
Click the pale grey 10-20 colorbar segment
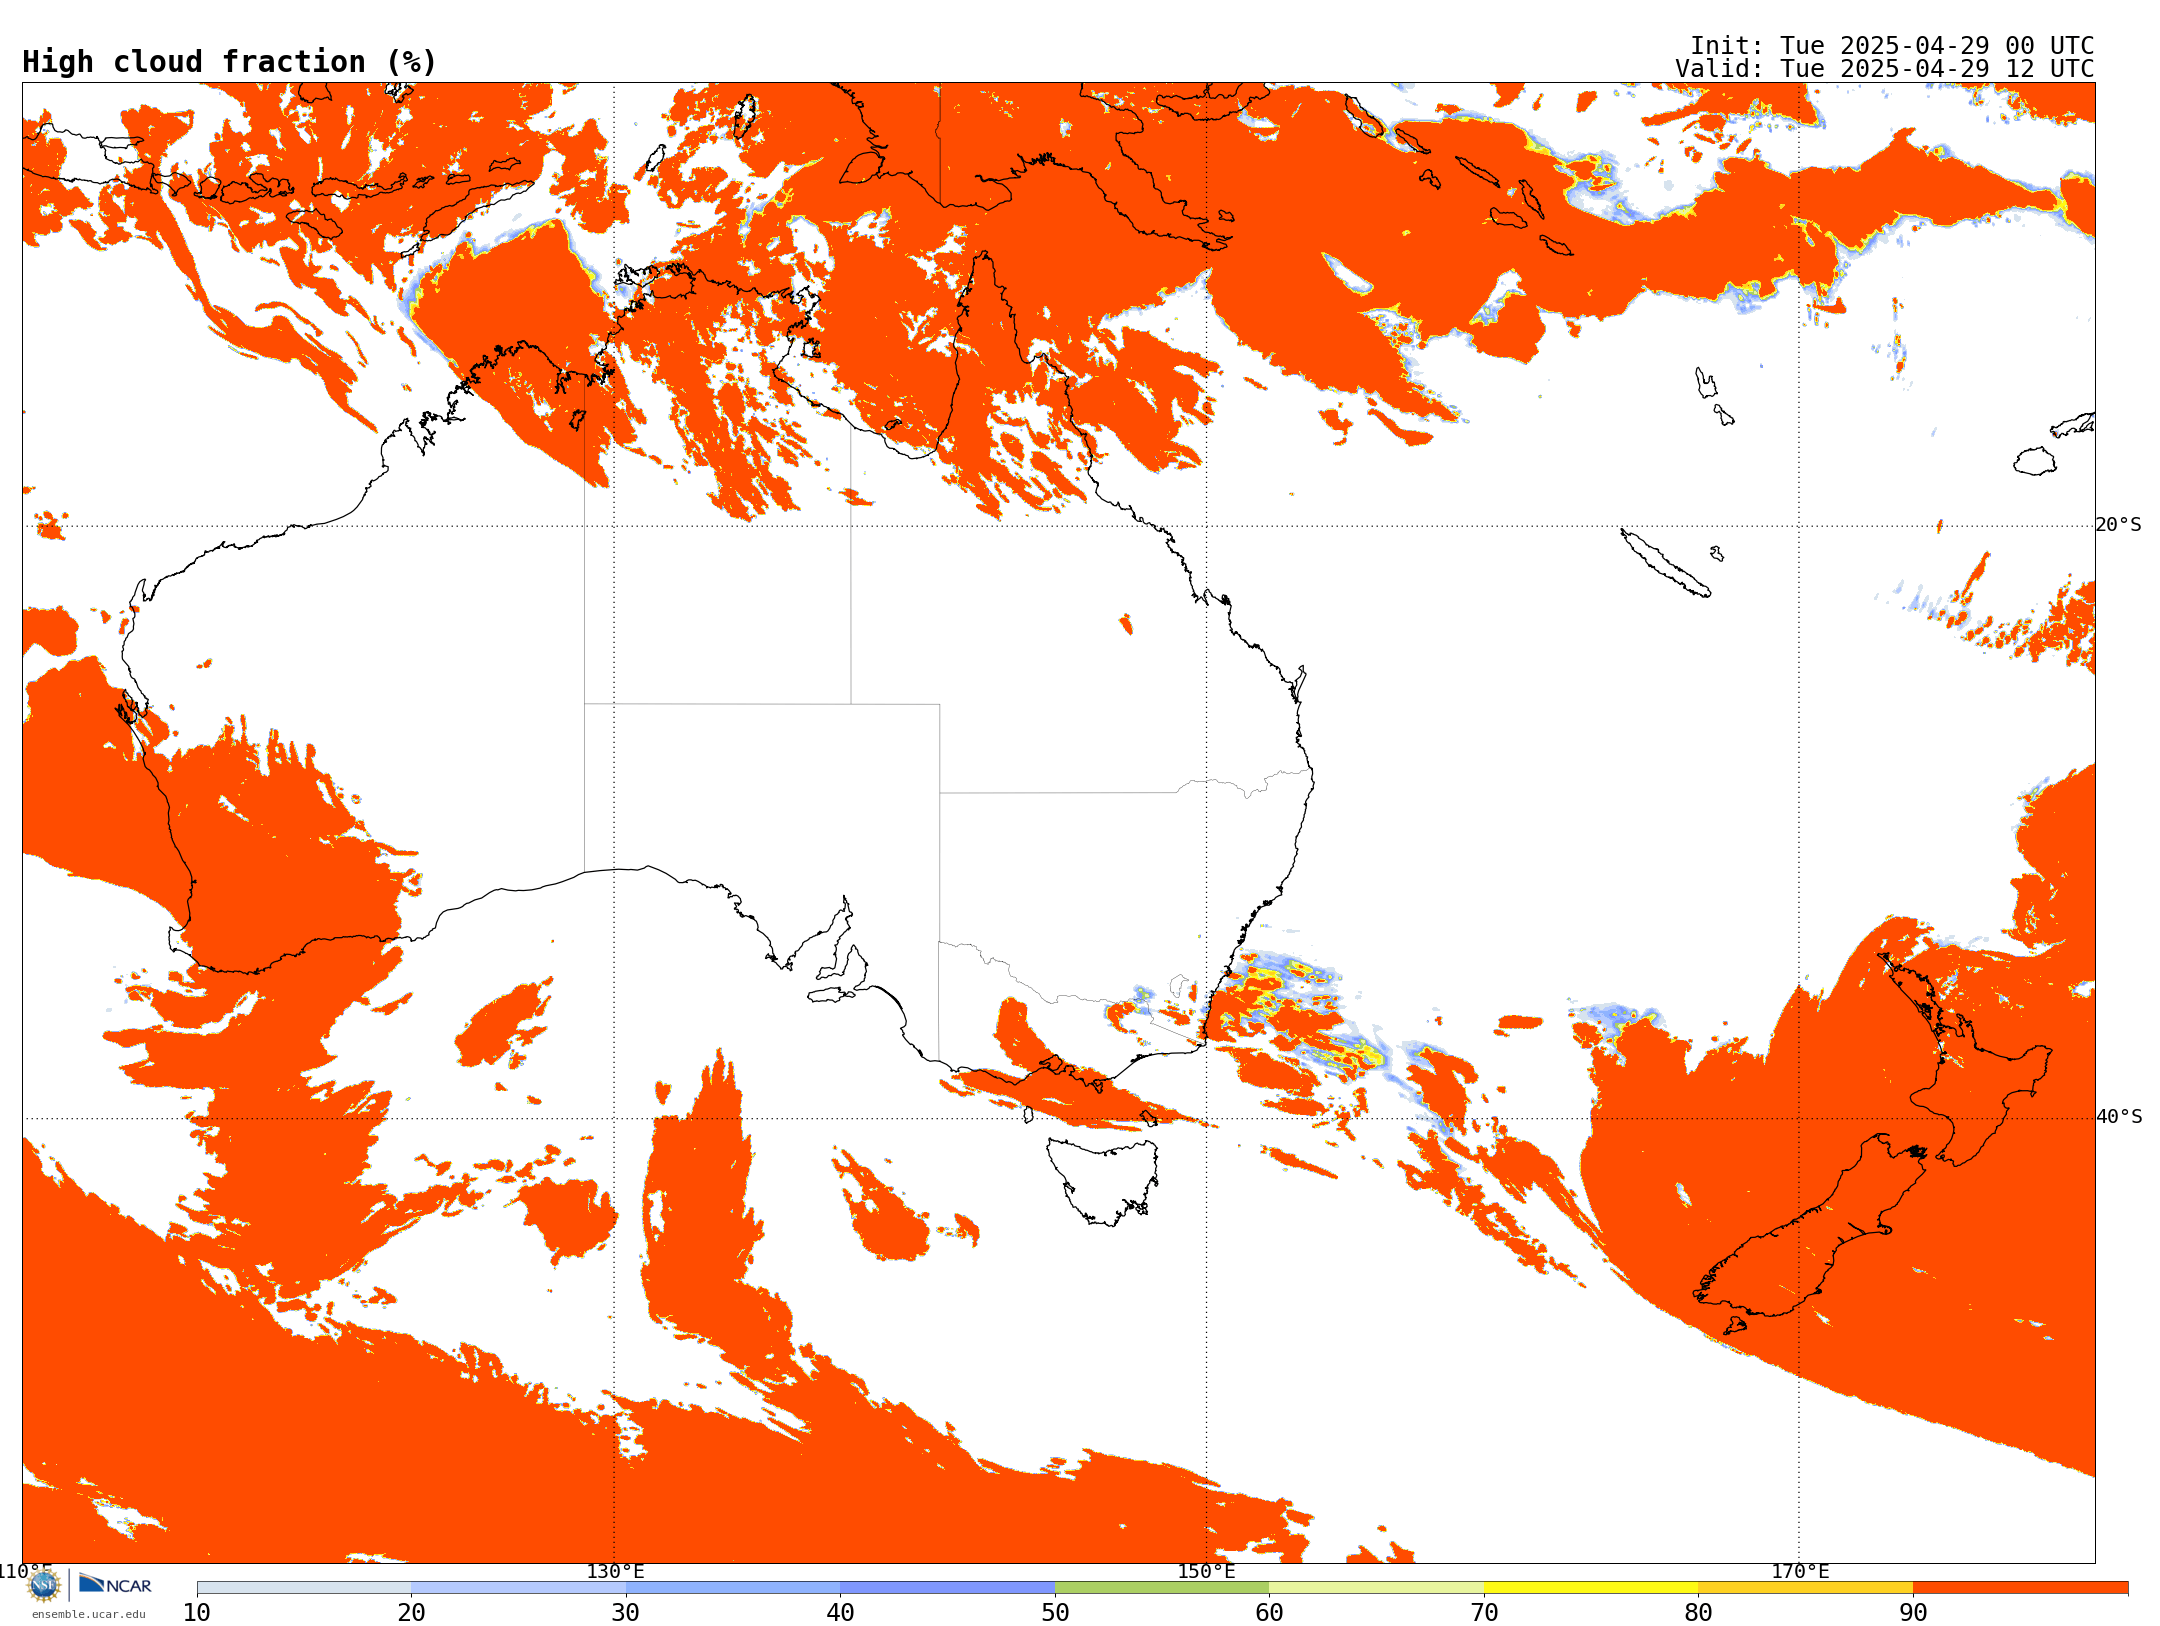tap(304, 1588)
